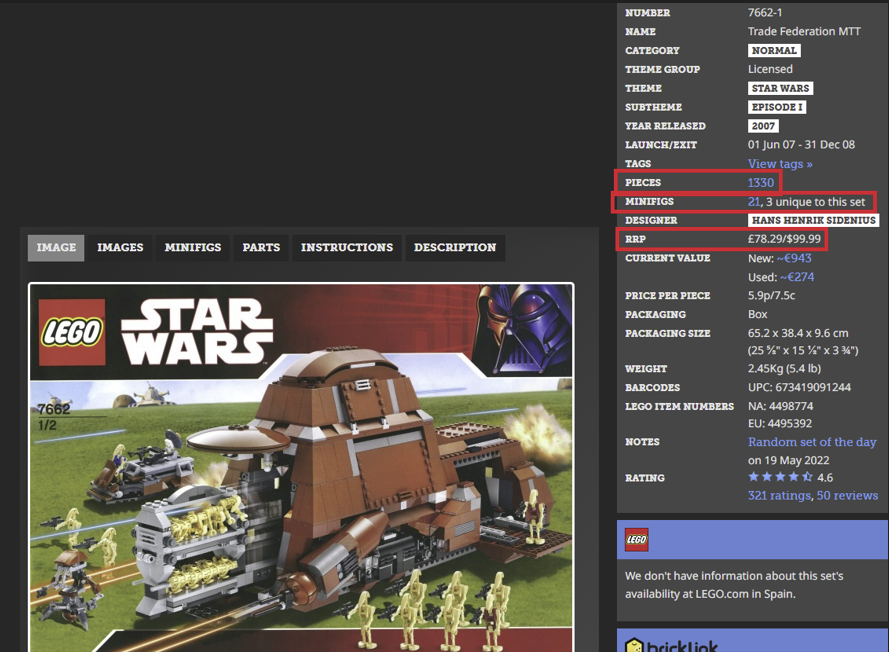This screenshot has height=652, width=889.
Task: Open the EPISODE I subtheme tag
Action: (777, 107)
